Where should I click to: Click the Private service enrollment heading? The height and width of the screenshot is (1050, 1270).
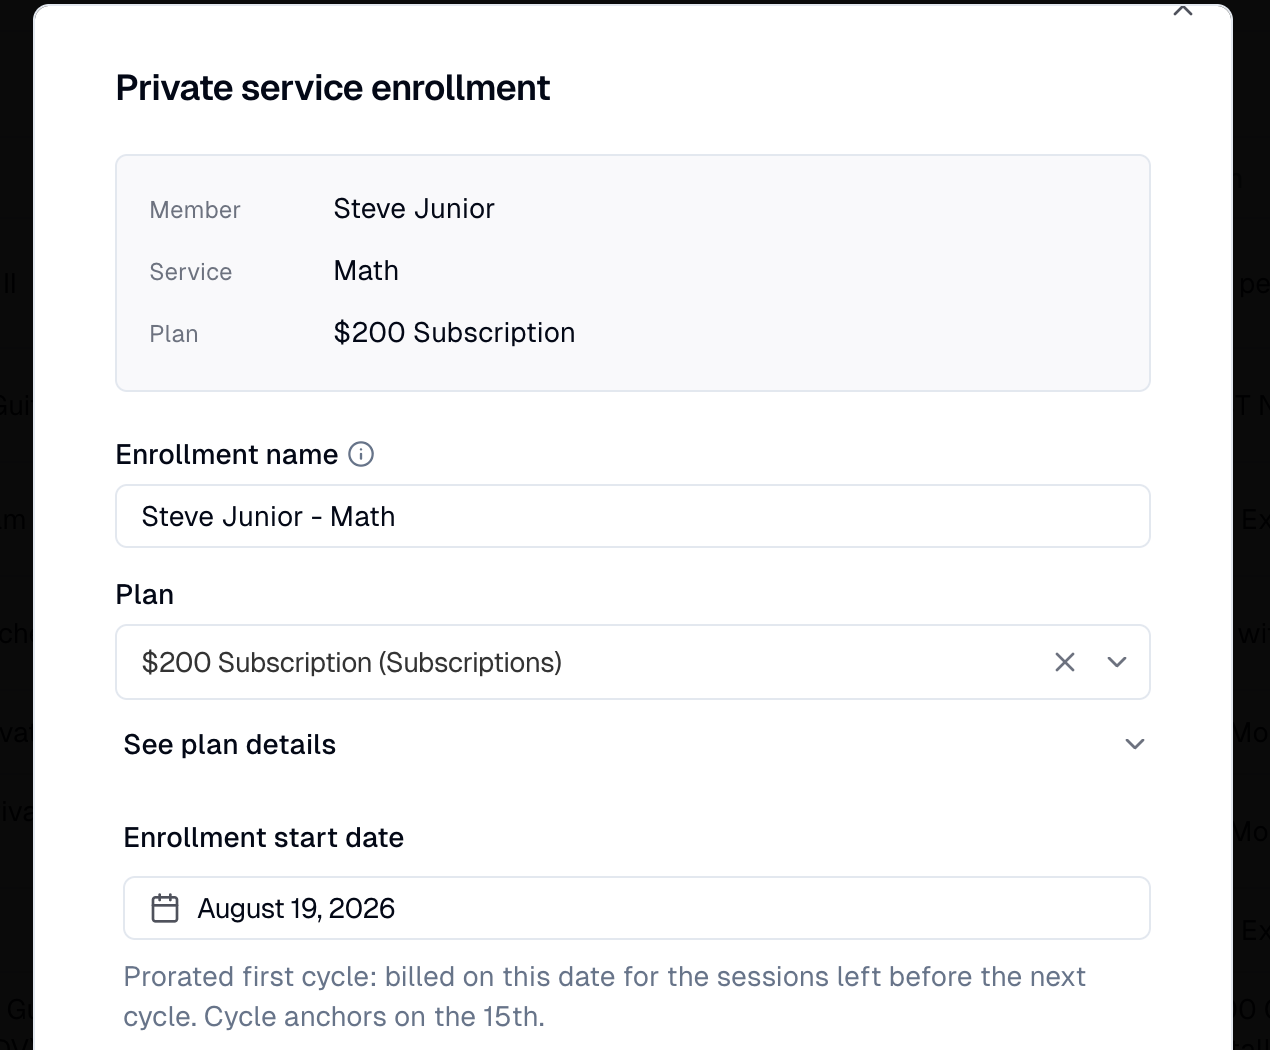(x=333, y=88)
